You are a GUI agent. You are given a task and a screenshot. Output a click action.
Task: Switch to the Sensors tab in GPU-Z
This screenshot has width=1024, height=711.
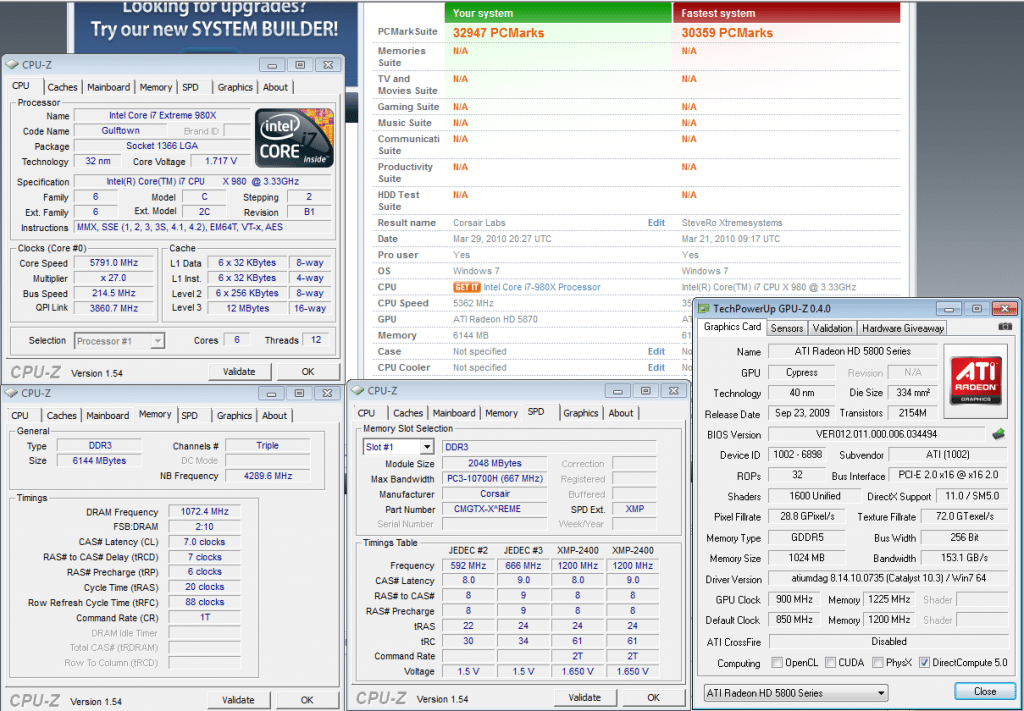click(x=787, y=328)
